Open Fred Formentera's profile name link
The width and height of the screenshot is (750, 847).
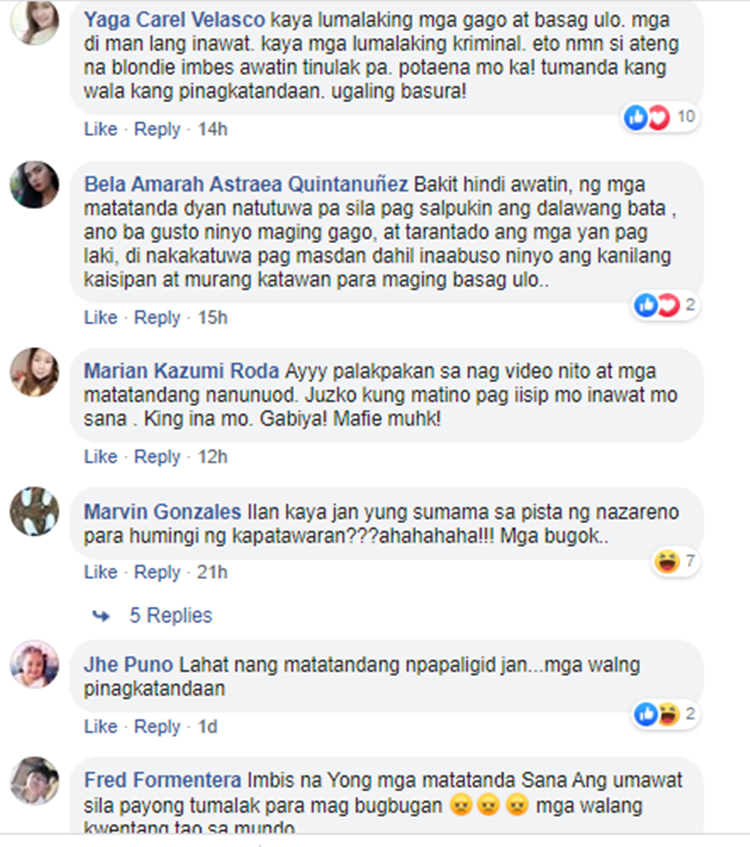[163, 780]
